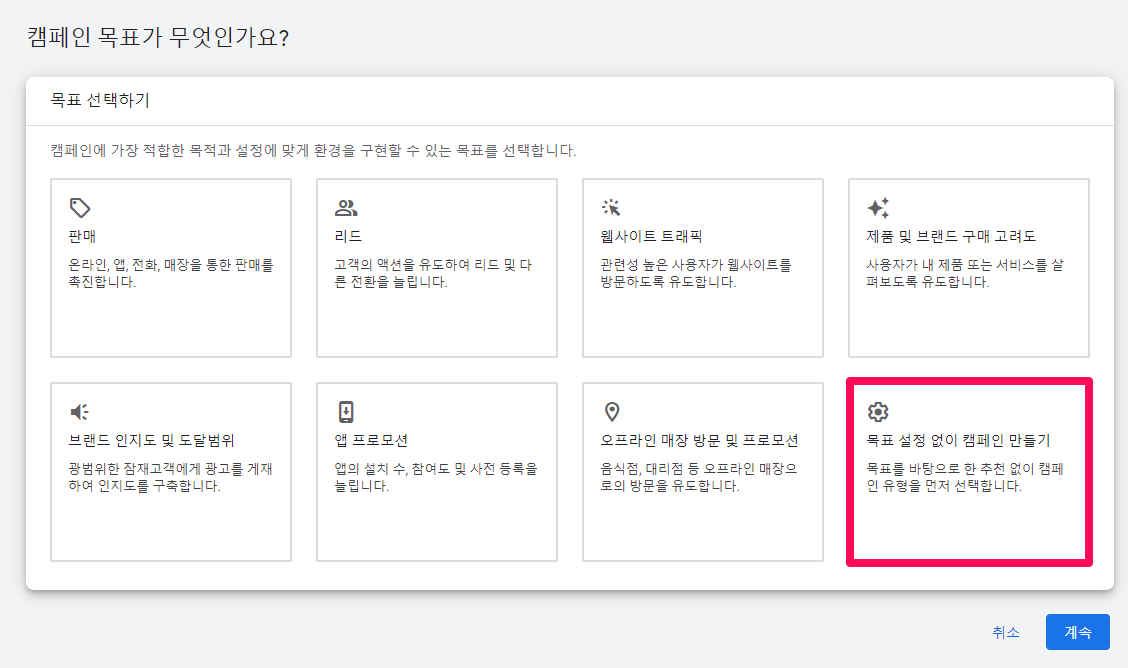Choose 브랜드 인지도 및 도달범위 title
Screen dimensions: 1128x668
pos(151,440)
